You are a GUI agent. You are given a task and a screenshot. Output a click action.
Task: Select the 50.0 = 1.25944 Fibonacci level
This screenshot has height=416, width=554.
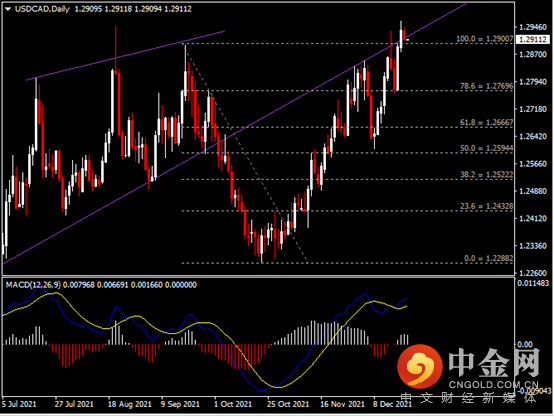[x=487, y=148]
